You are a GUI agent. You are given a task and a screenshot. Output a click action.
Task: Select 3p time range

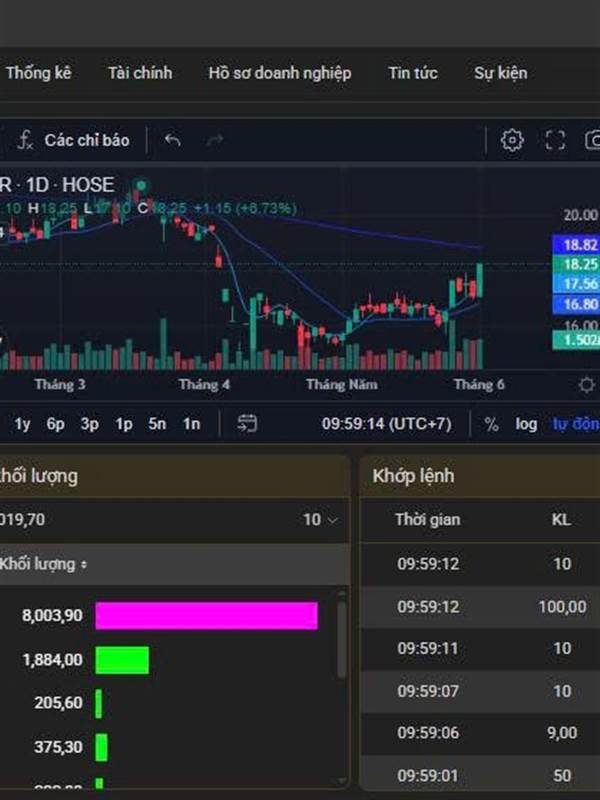coord(90,424)
